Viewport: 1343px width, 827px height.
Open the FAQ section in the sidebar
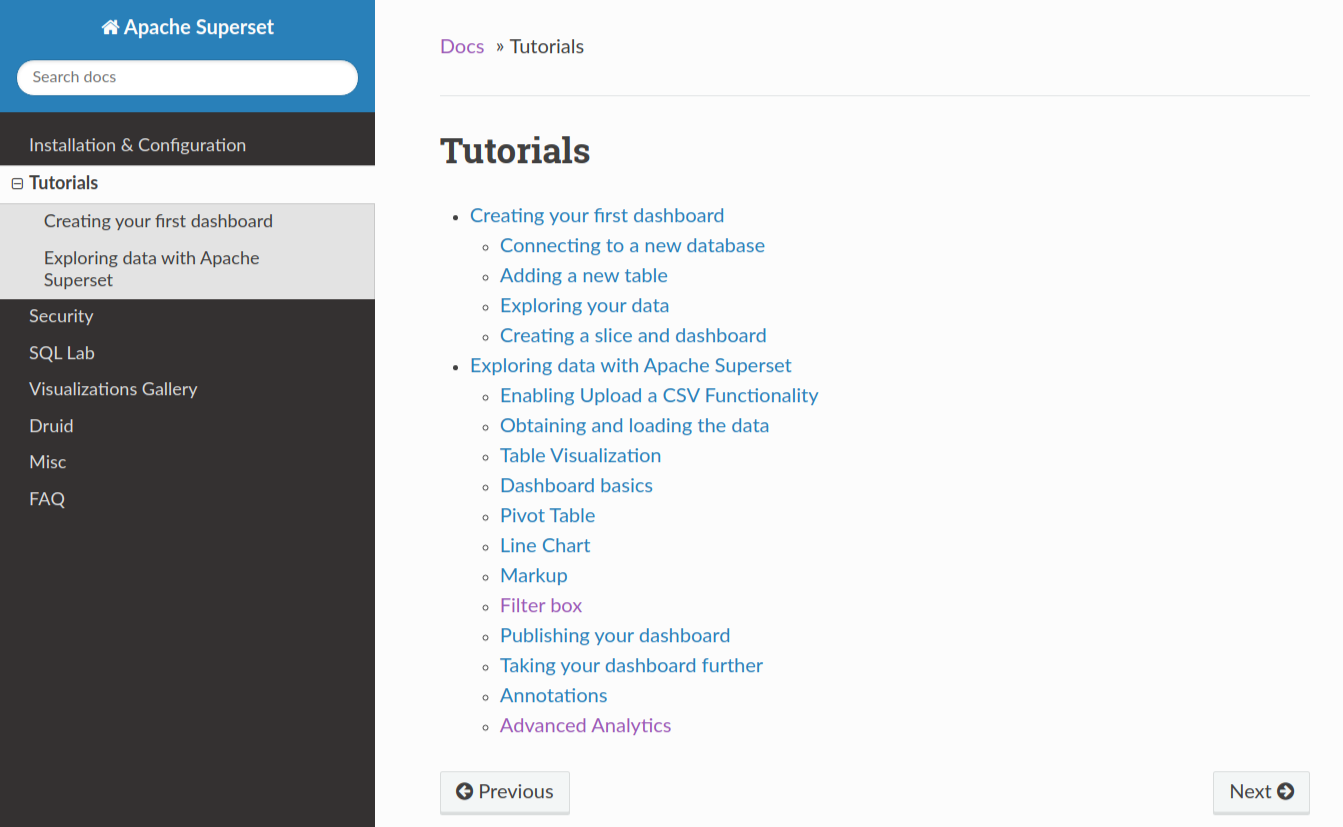coord(187,499)
